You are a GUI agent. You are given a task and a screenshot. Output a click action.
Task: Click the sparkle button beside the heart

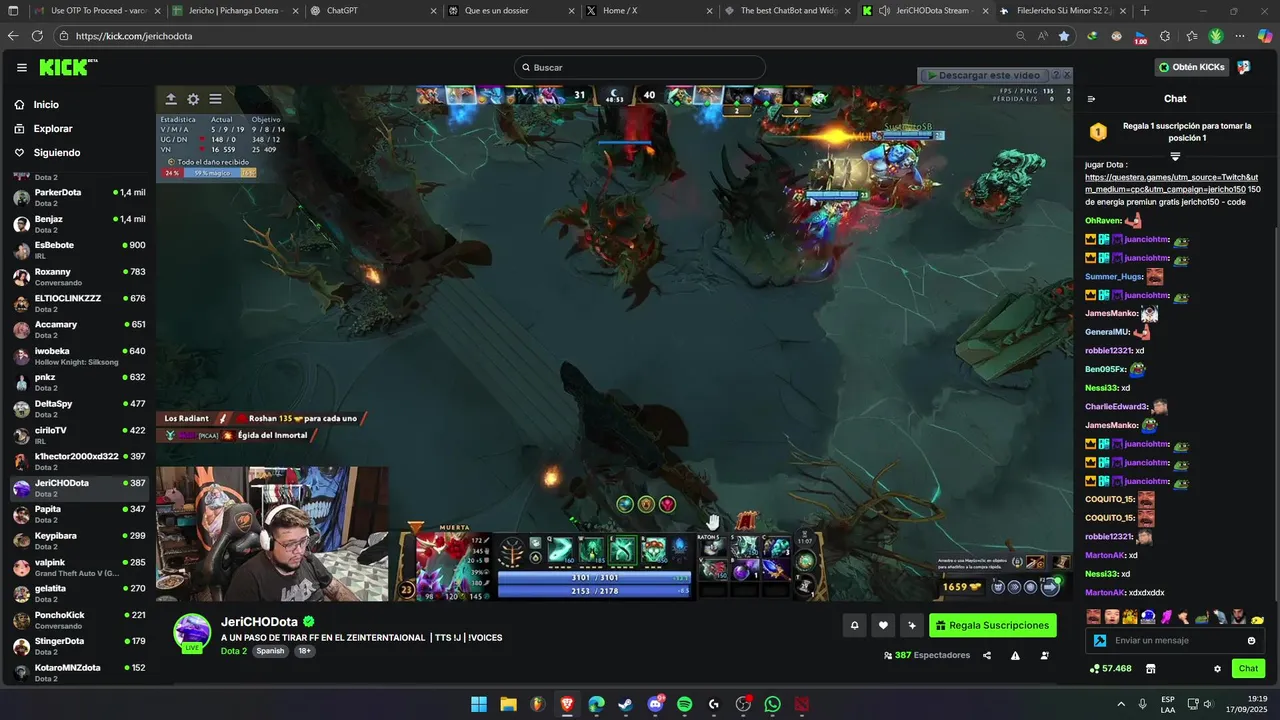pos(911,625)
